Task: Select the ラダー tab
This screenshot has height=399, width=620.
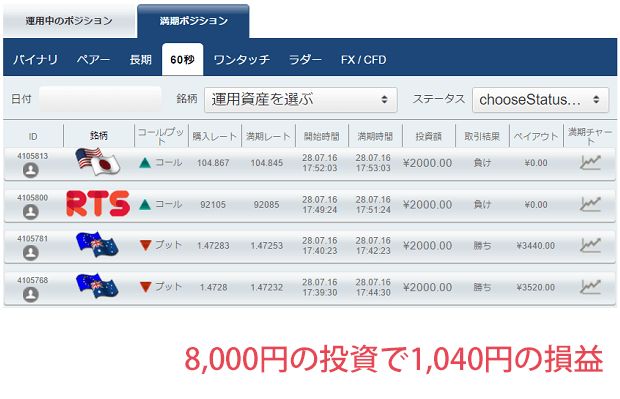Action: coord(305,60)
